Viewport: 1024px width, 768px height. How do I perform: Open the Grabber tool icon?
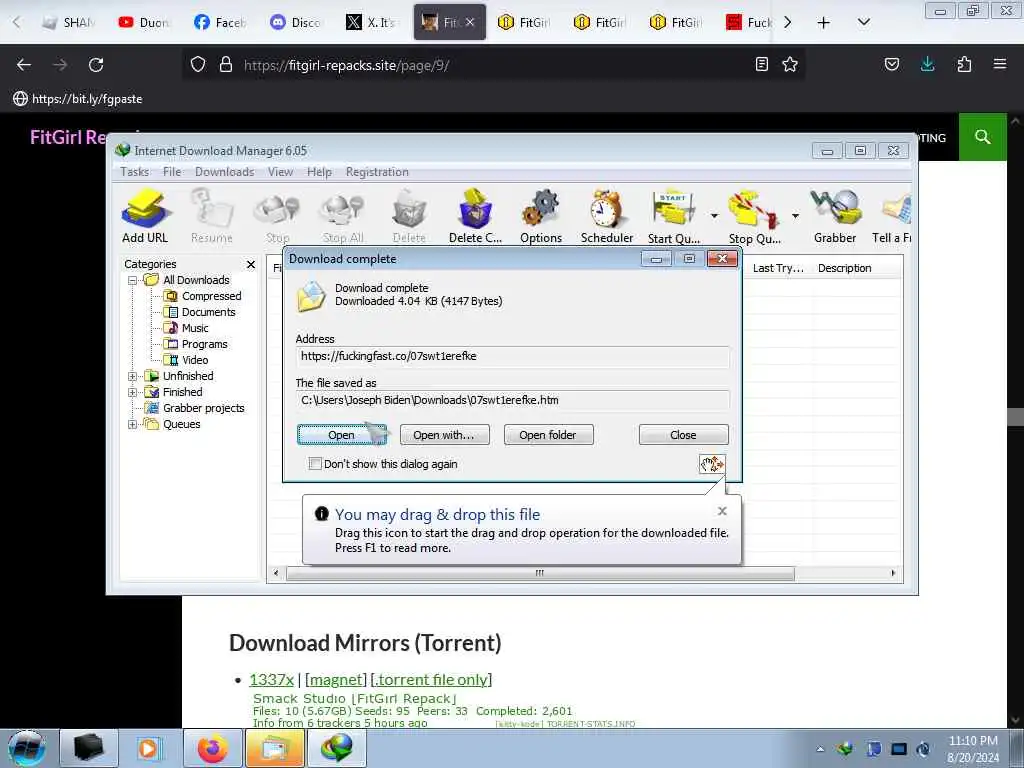[x=835, y=216]
